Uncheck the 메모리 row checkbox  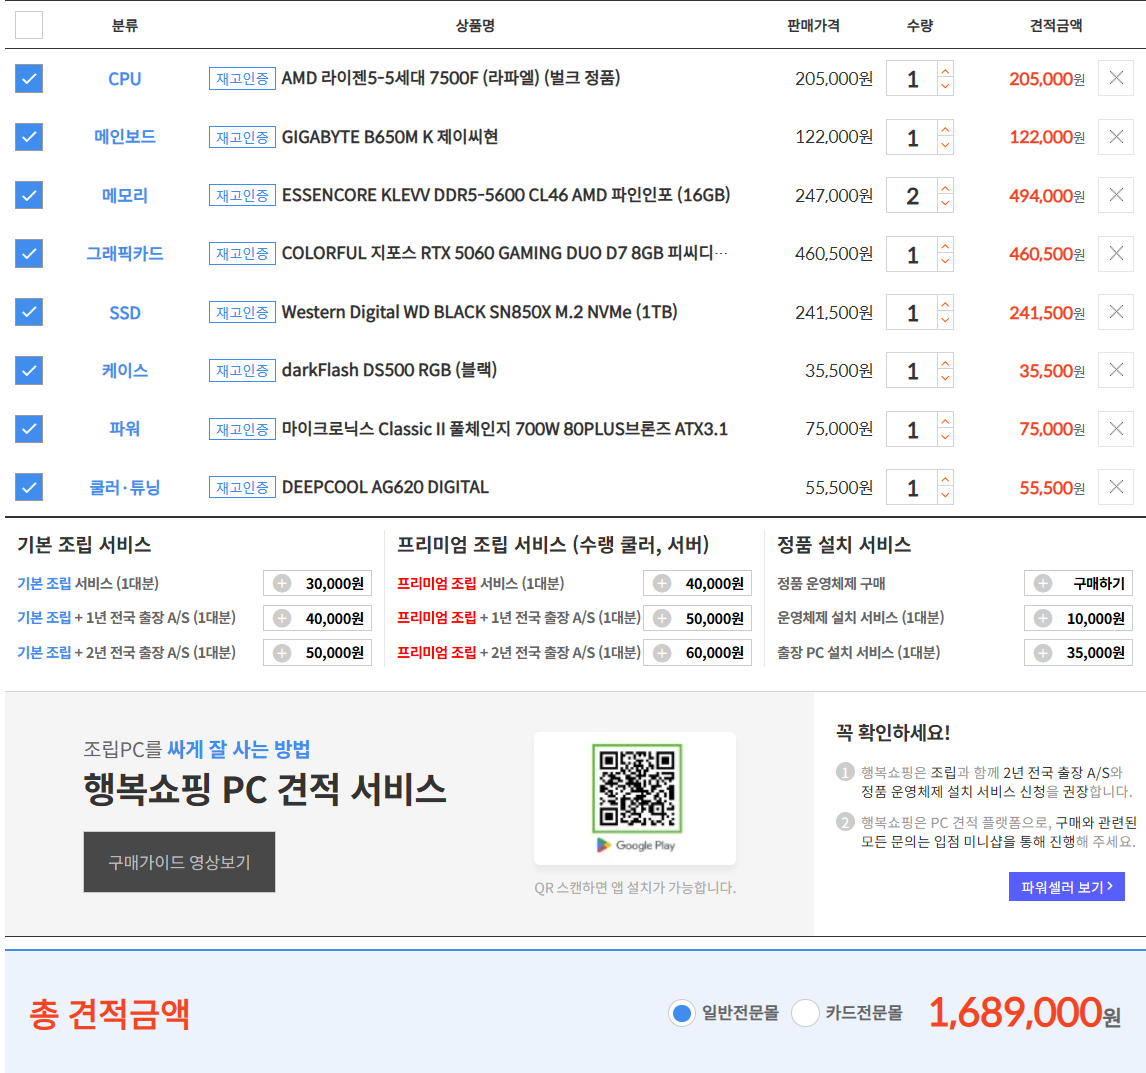pos(29,195)
